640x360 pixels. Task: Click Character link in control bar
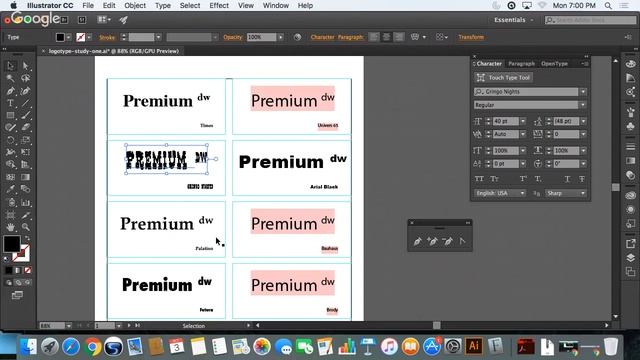point(322,37)
